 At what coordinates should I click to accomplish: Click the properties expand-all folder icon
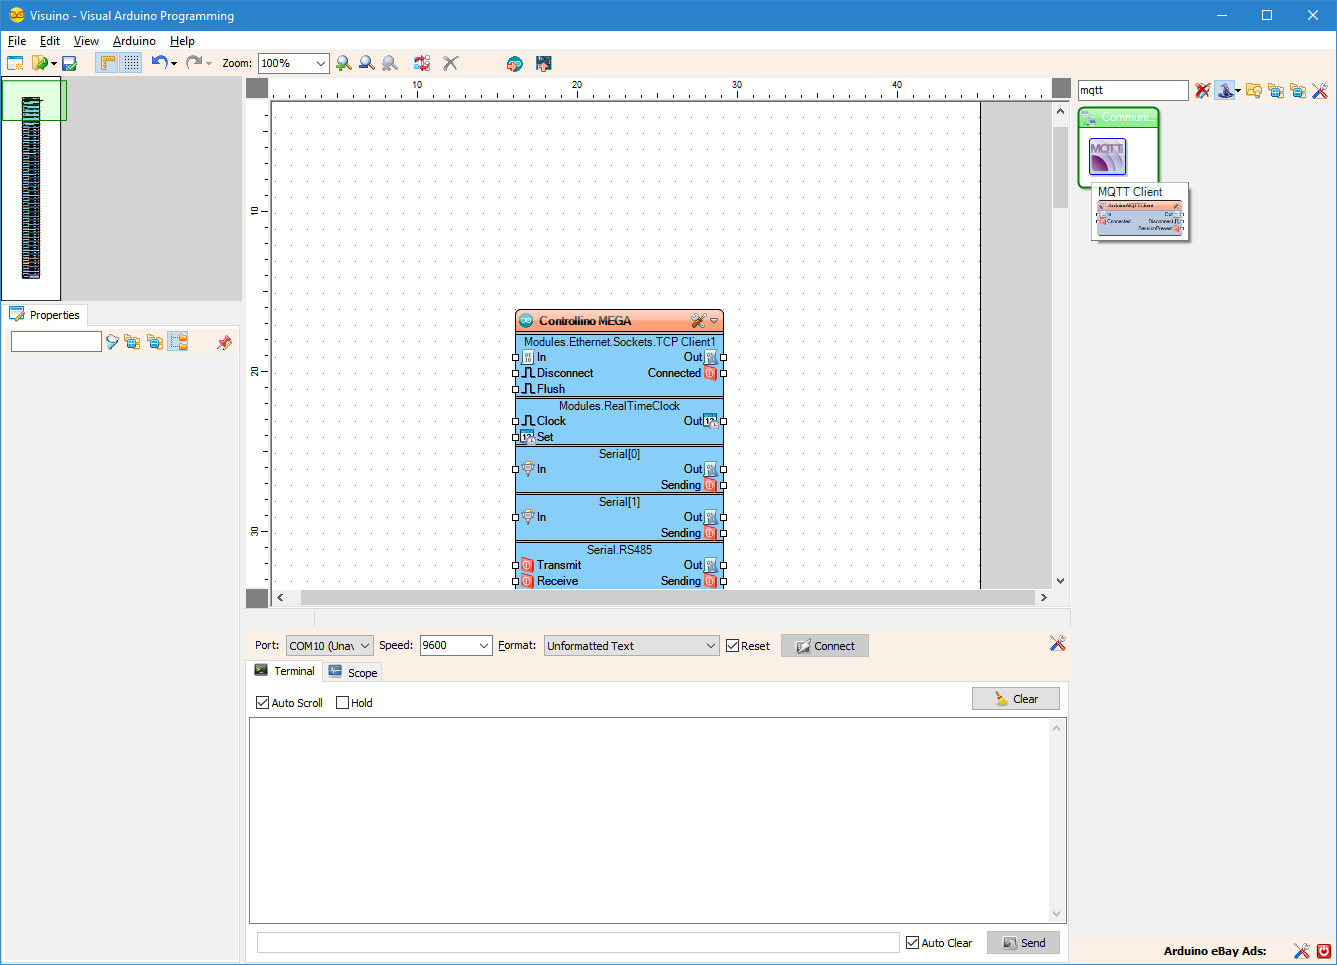click(x=132, y=342)
